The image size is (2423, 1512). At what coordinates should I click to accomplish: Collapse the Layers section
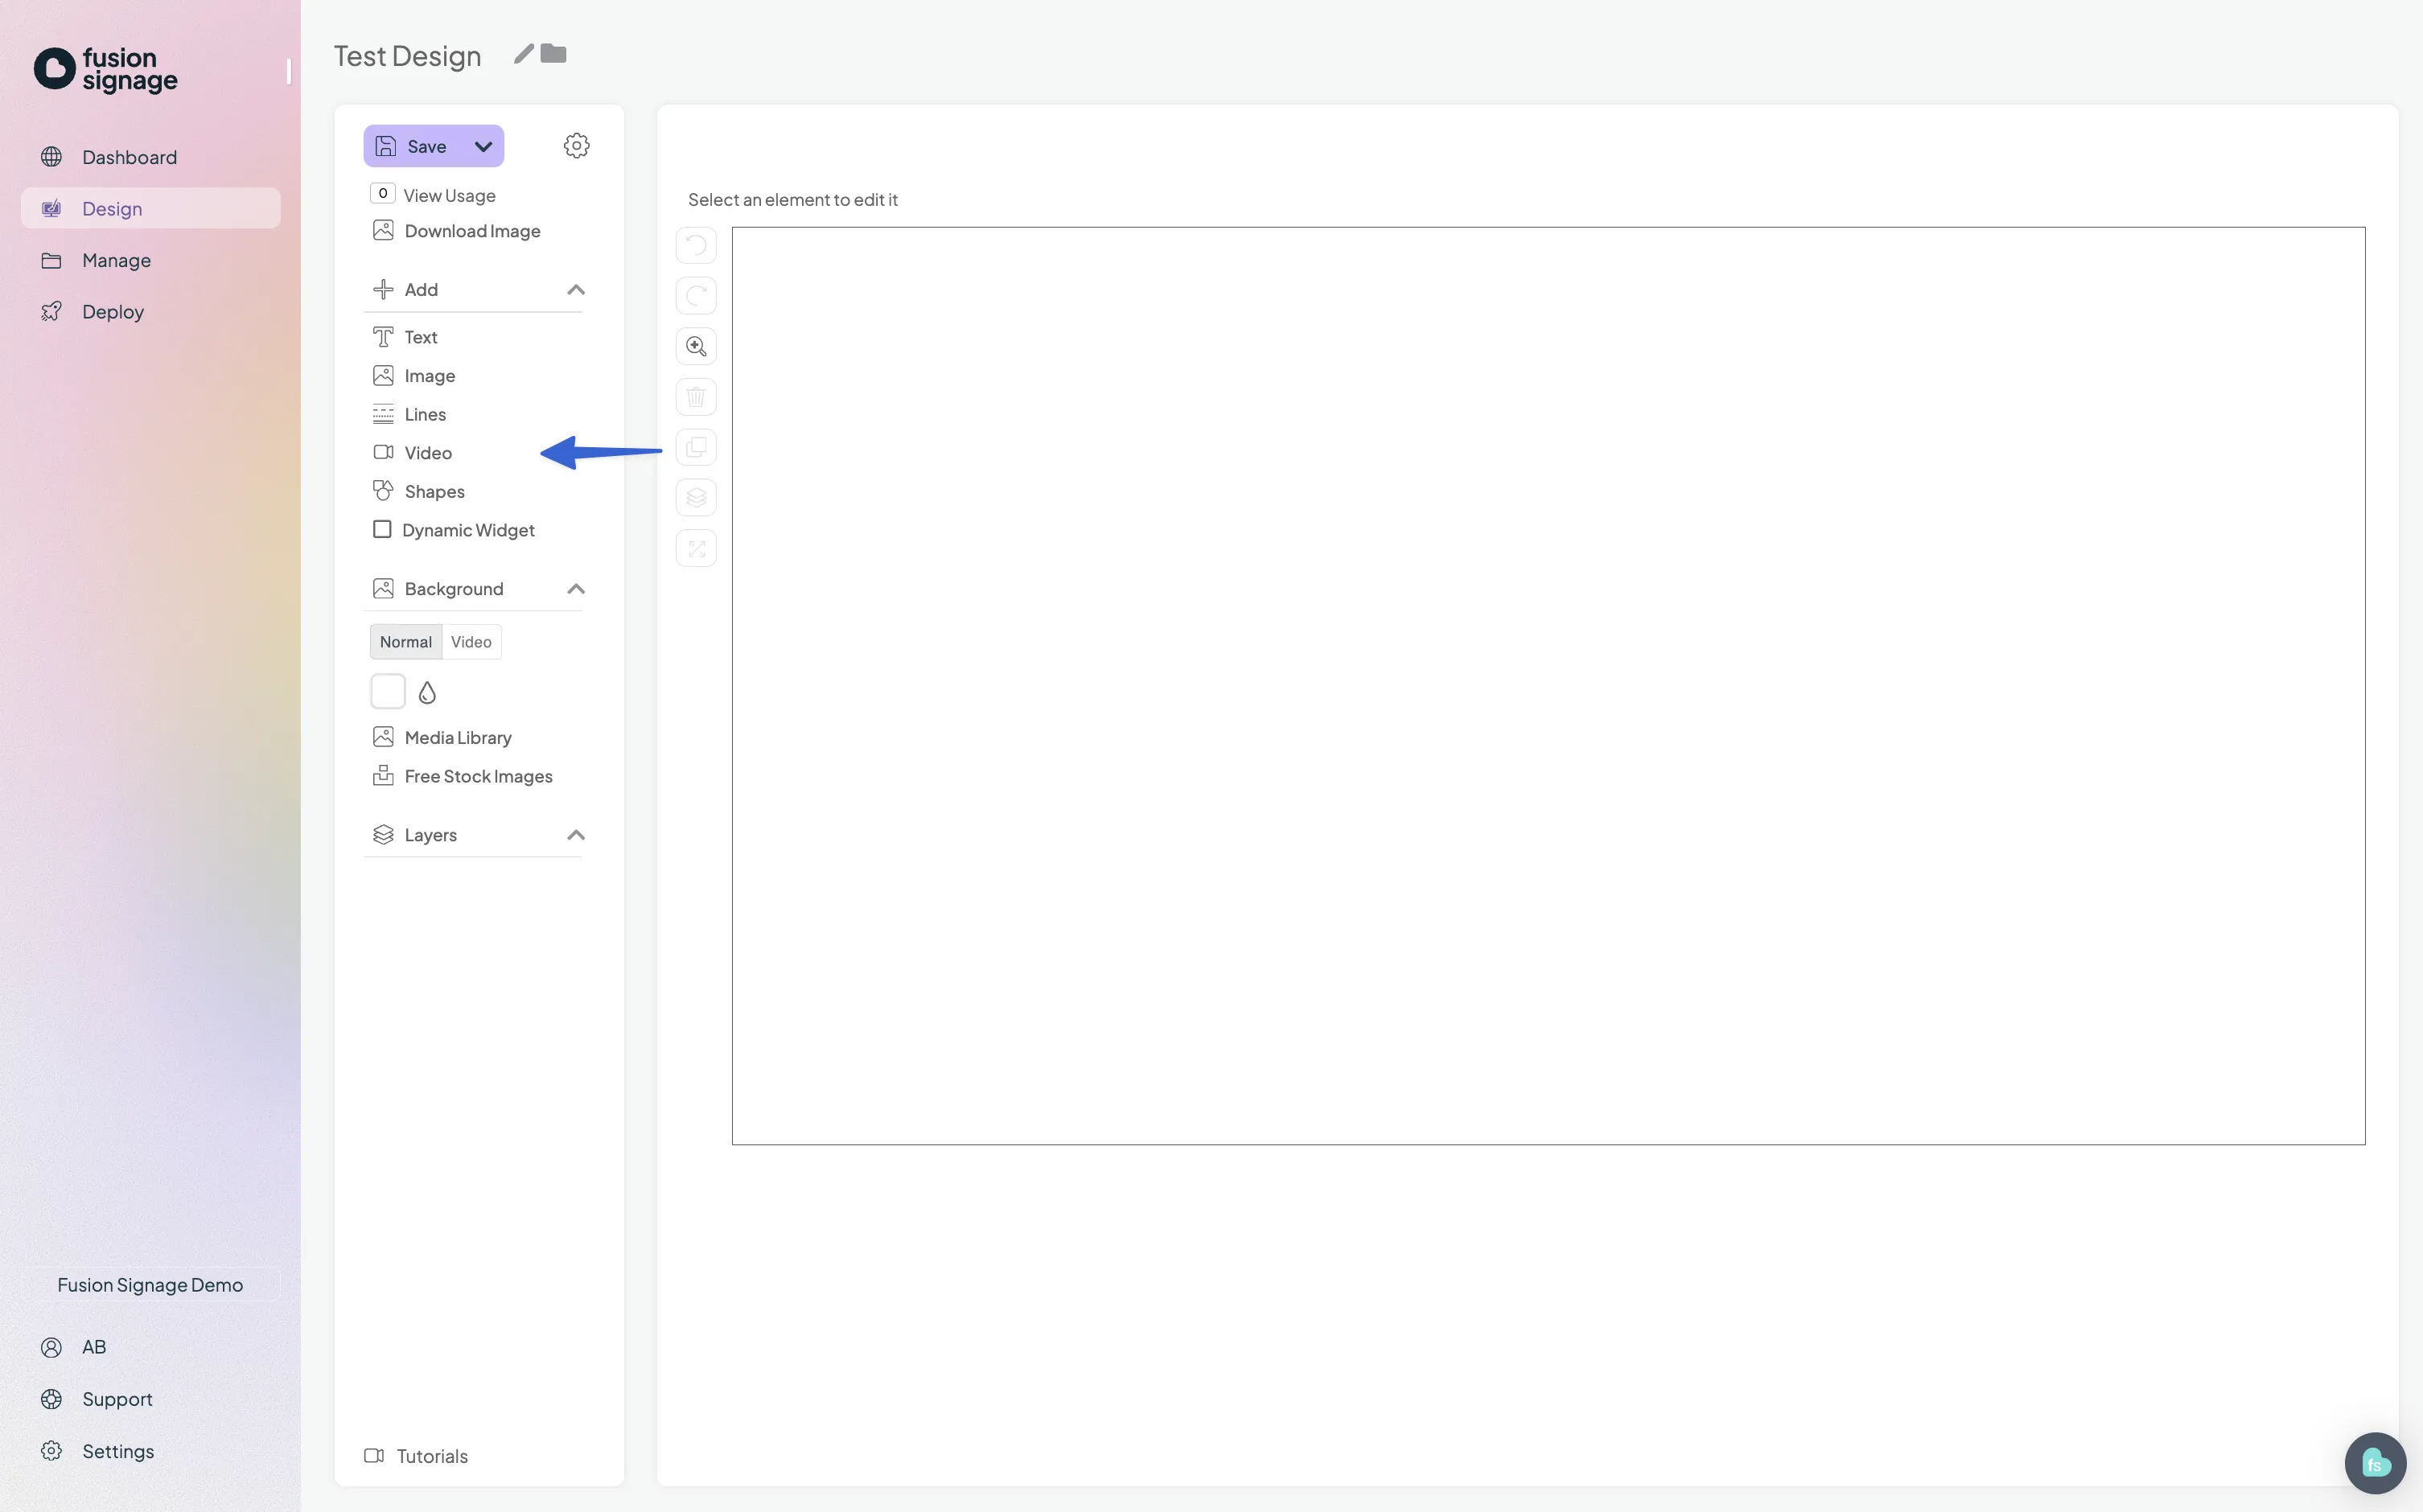coord(576,835)
